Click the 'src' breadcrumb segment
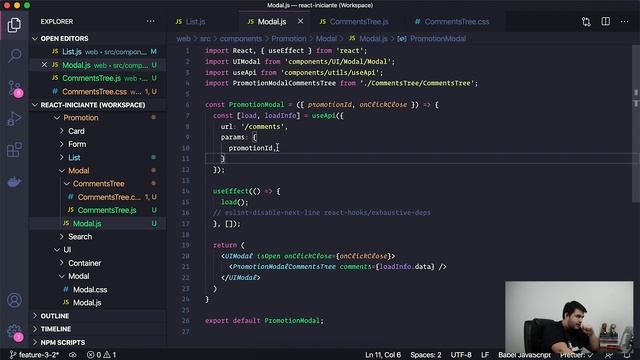 205,39
